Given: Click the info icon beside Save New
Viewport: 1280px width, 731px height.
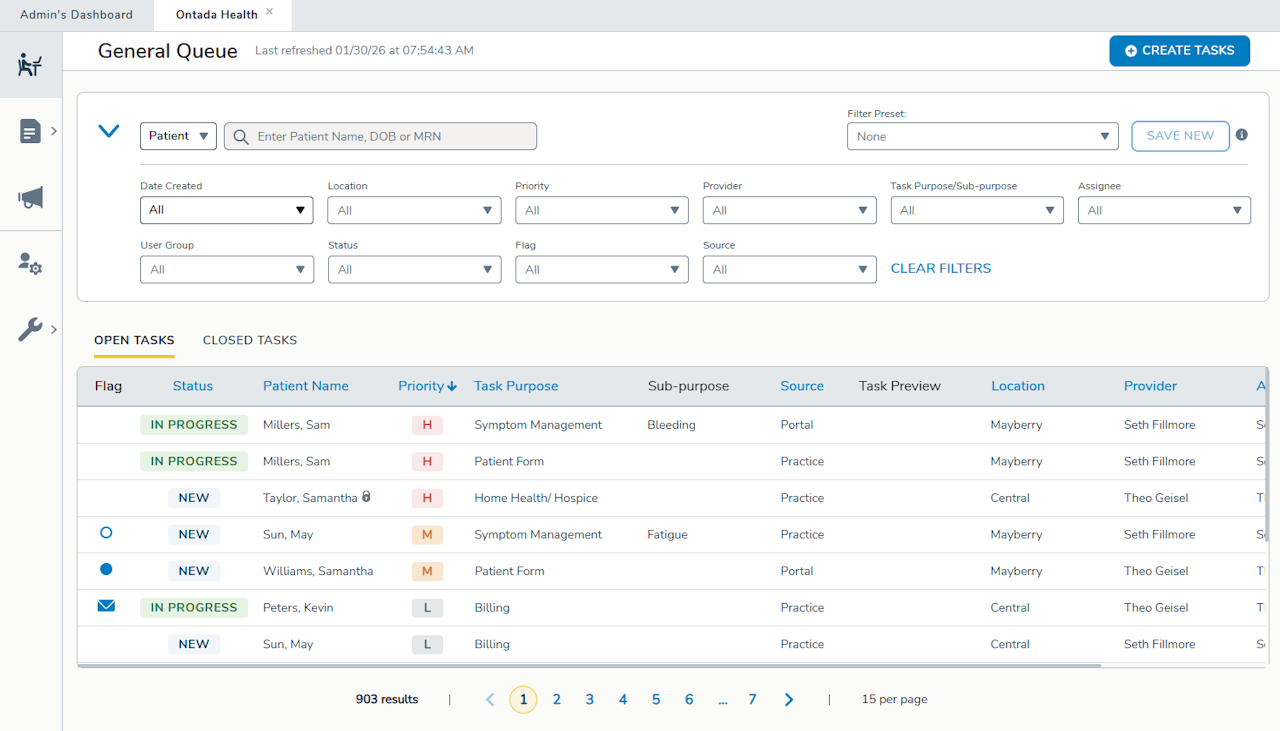Looking at the screenshot, I should [x=1241, y=135].
